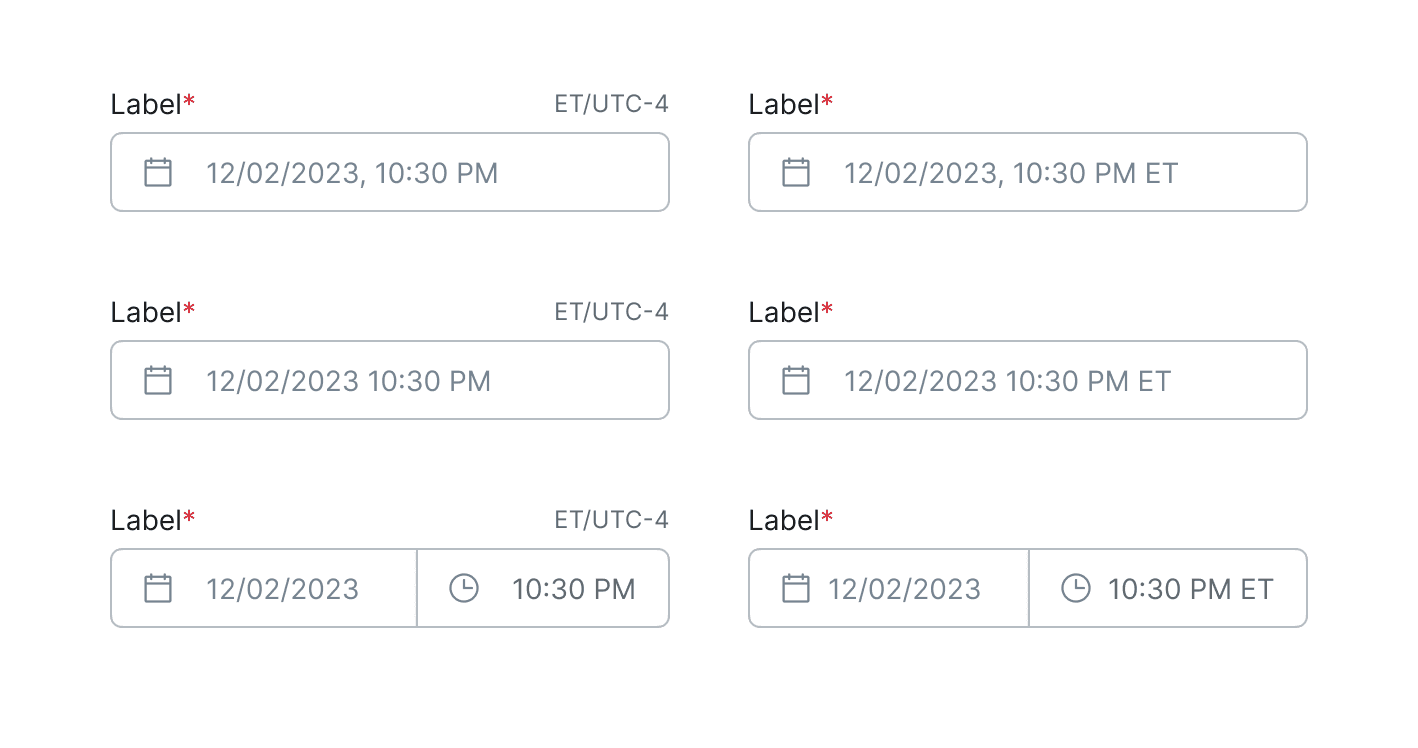1418x748 pixels.
Task: Click the clock icon next to "10:30 PM ET"
Action: (x=1075, y=588)
